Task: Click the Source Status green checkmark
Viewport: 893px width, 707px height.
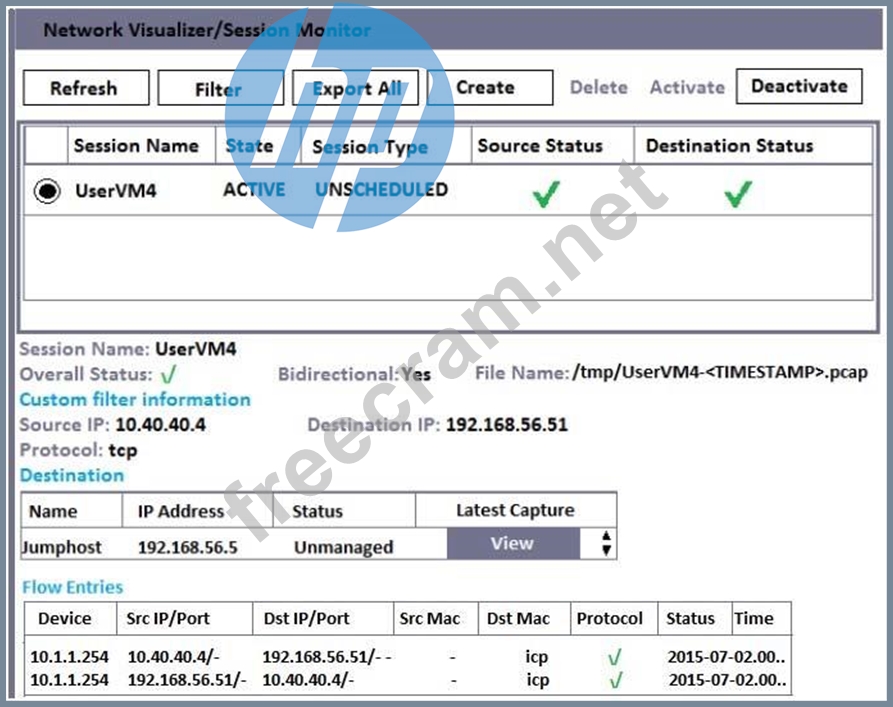Action: [546, 194]
